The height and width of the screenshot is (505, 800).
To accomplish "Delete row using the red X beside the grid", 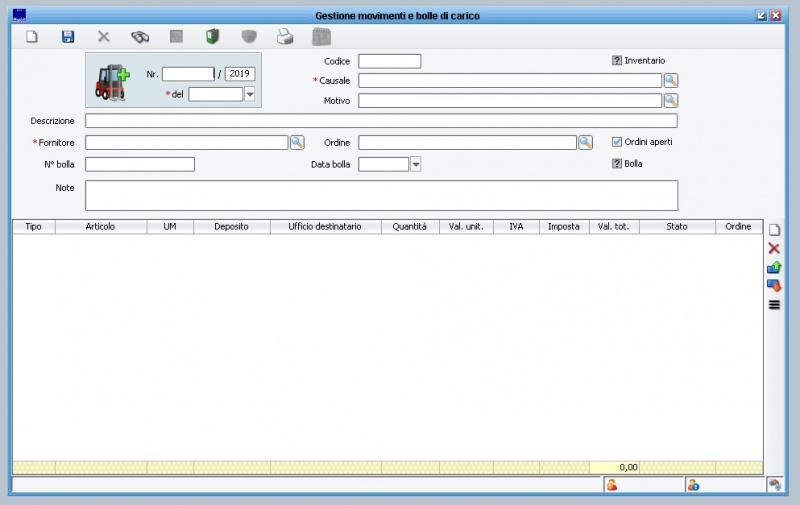I will click(x=773, y=248).
